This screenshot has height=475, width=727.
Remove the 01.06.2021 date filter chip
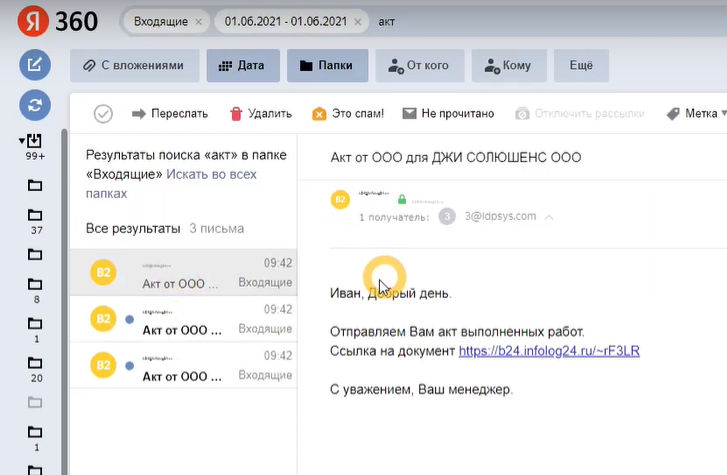(357, 22)
